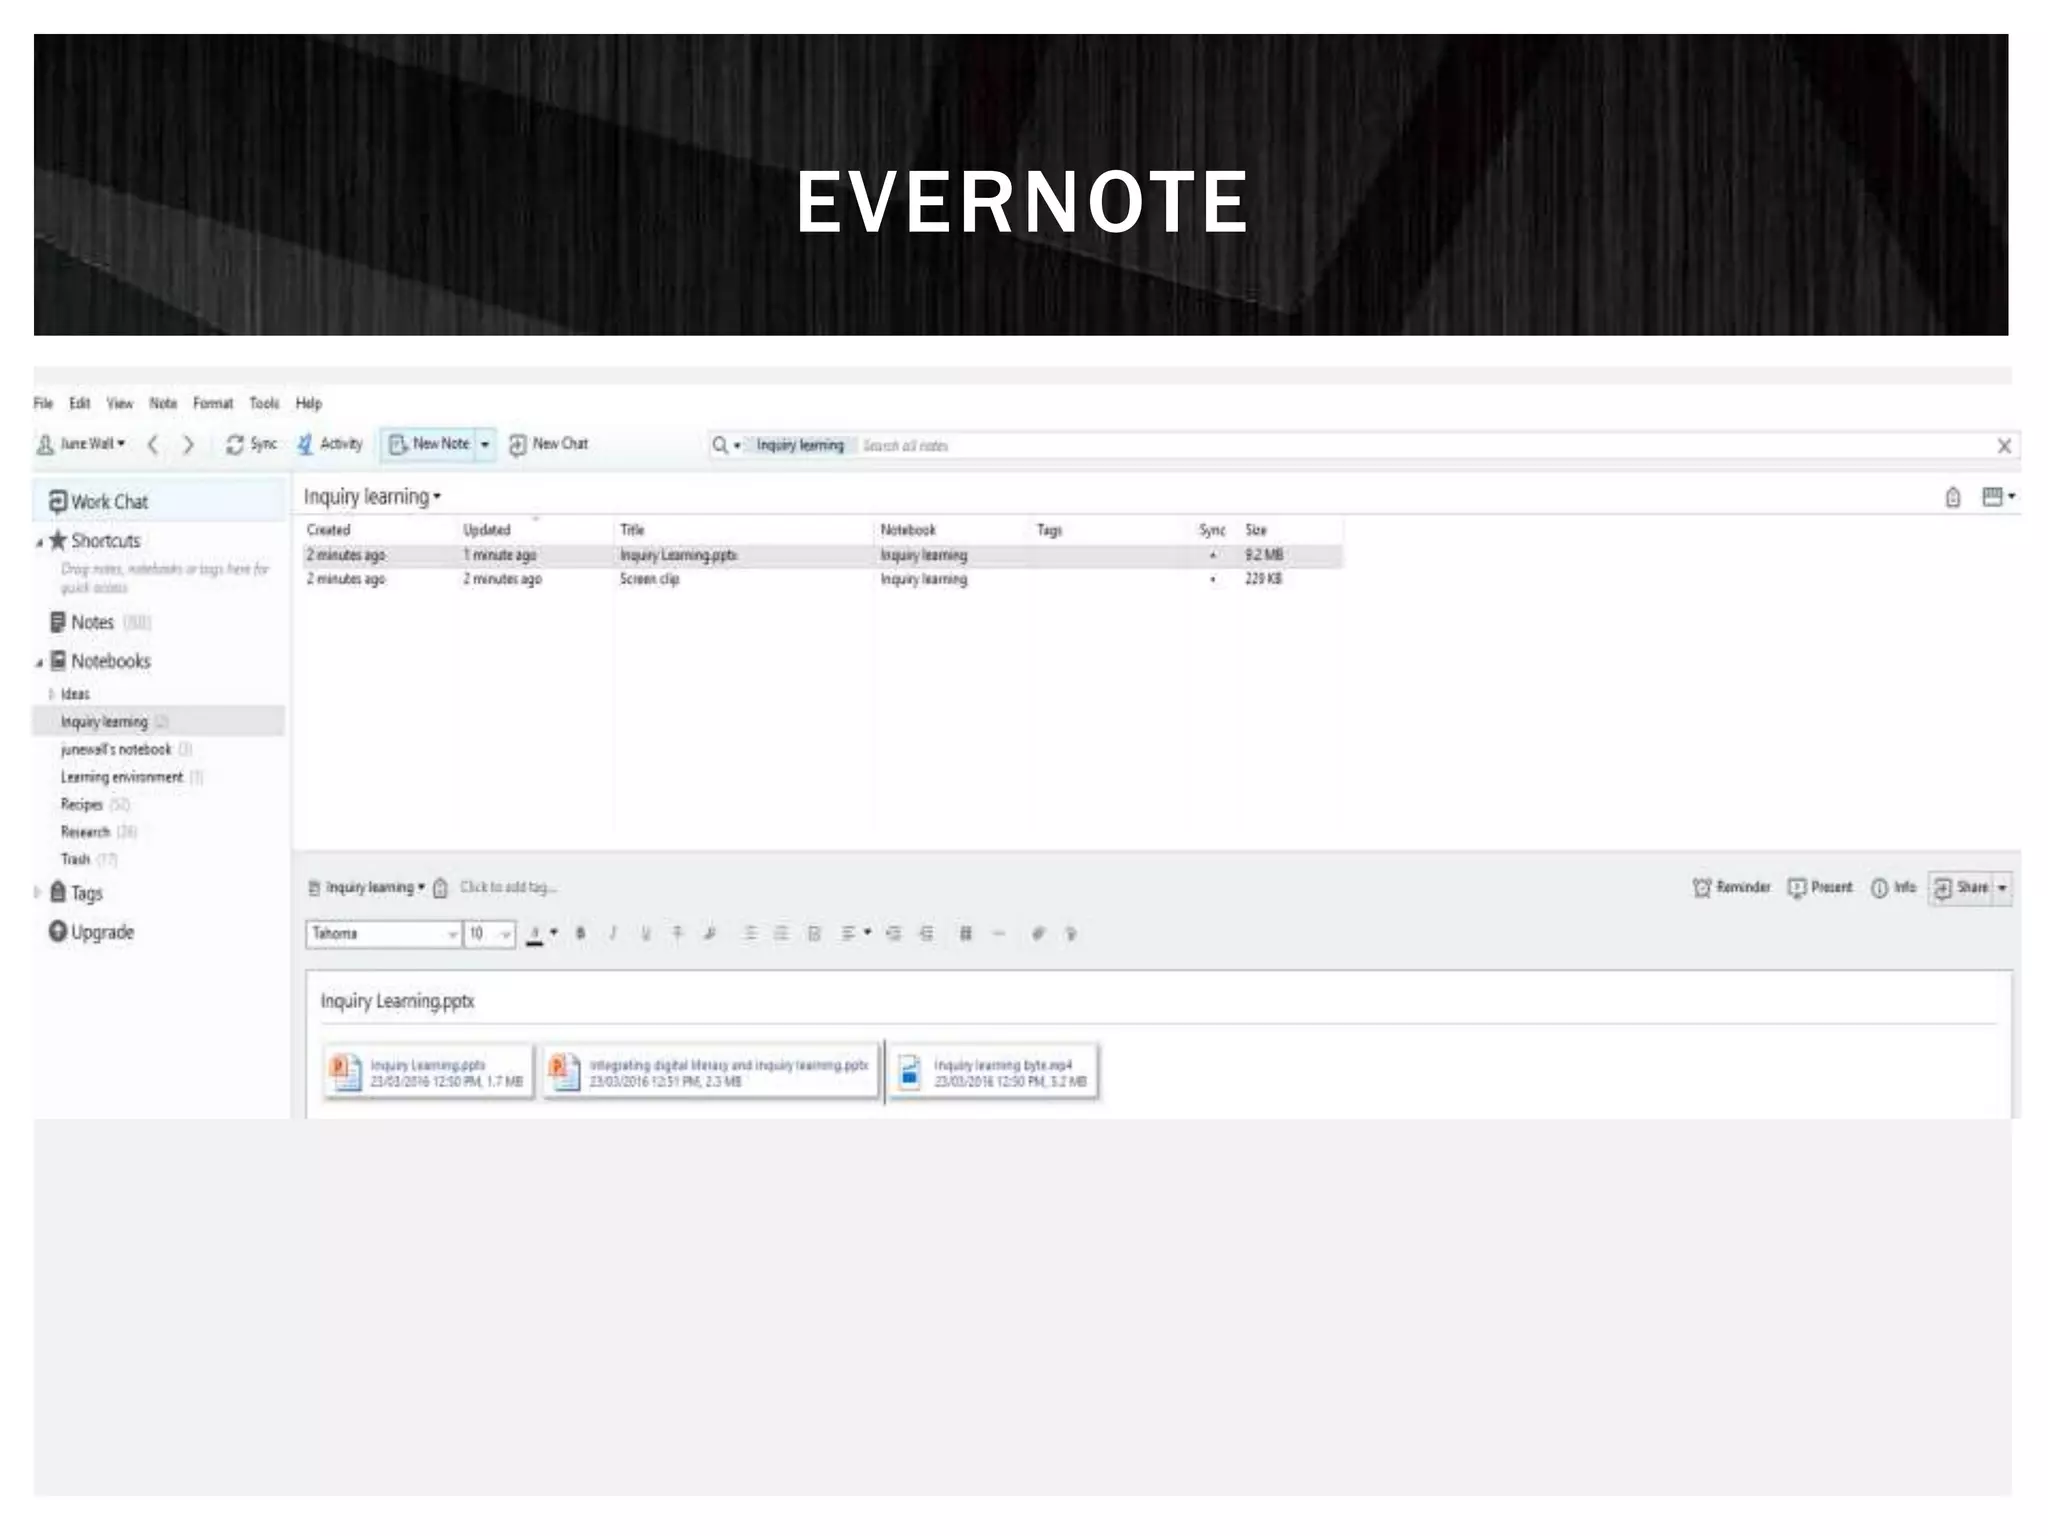Clear the search with the X button

[2004, 446]
